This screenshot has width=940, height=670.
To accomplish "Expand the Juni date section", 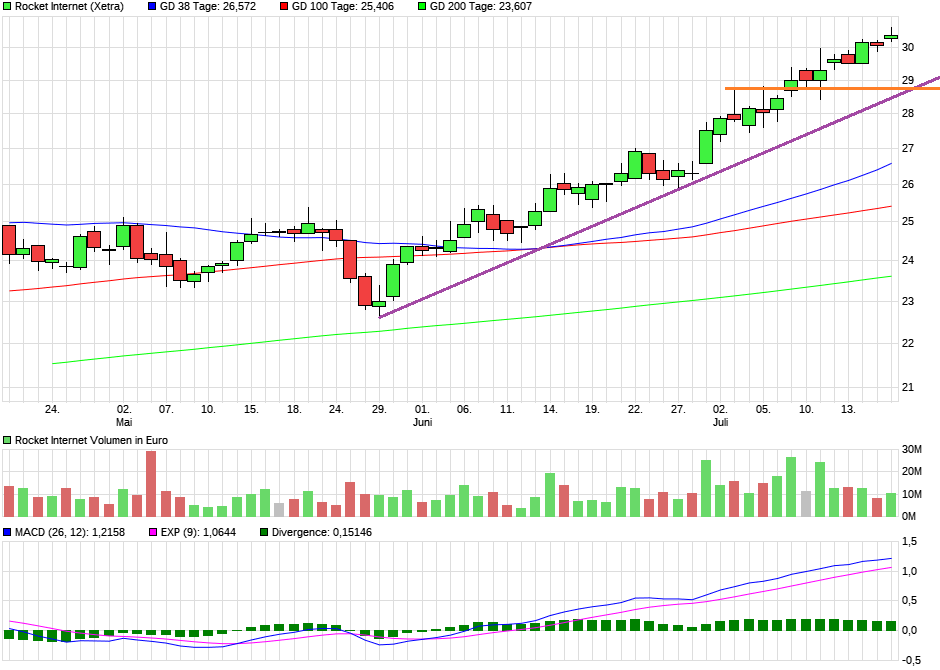I will 421,421.
